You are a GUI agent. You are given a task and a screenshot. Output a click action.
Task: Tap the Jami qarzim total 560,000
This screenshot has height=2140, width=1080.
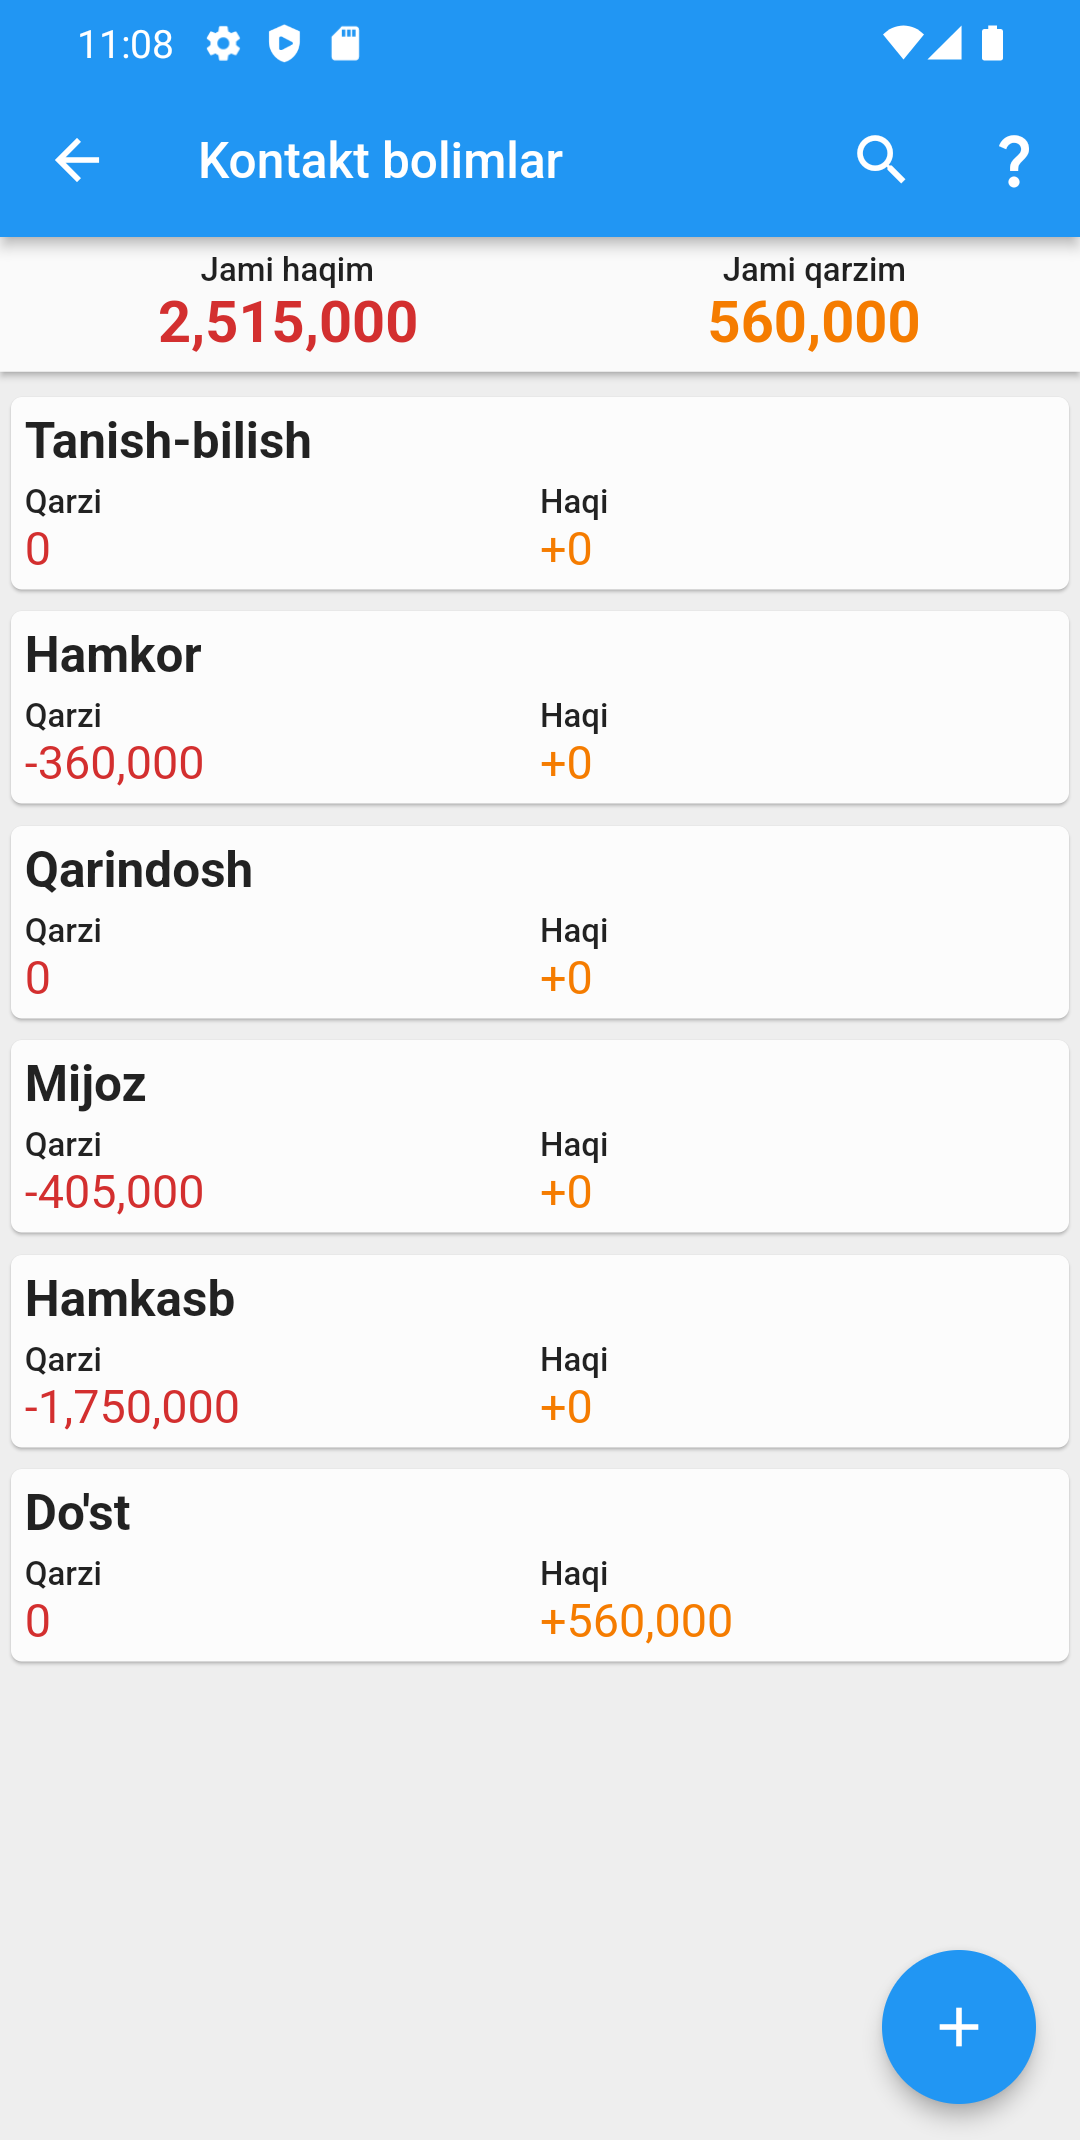click(x=813, y=322)
